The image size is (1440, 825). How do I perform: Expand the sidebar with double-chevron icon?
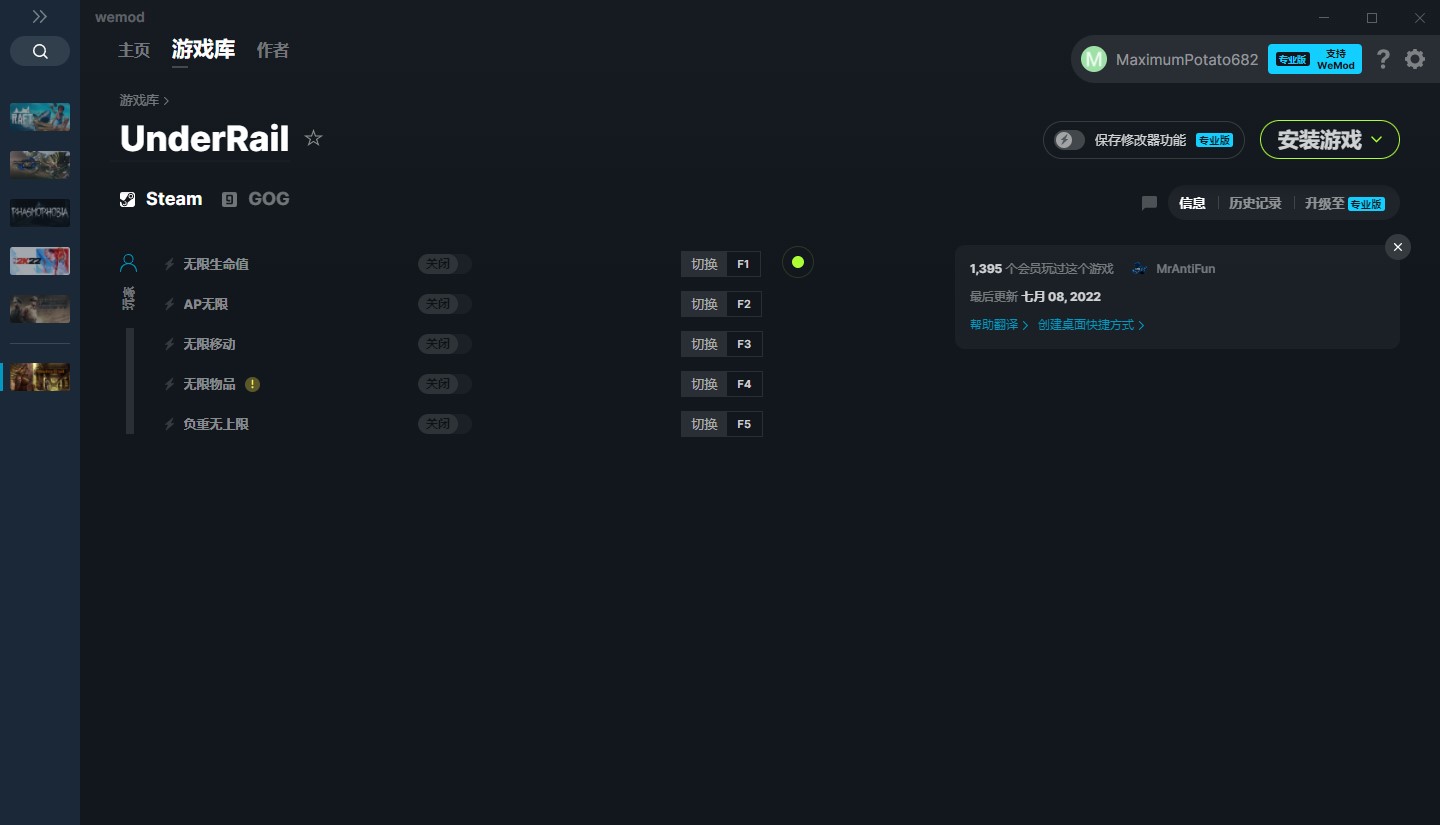pos(40,17)
